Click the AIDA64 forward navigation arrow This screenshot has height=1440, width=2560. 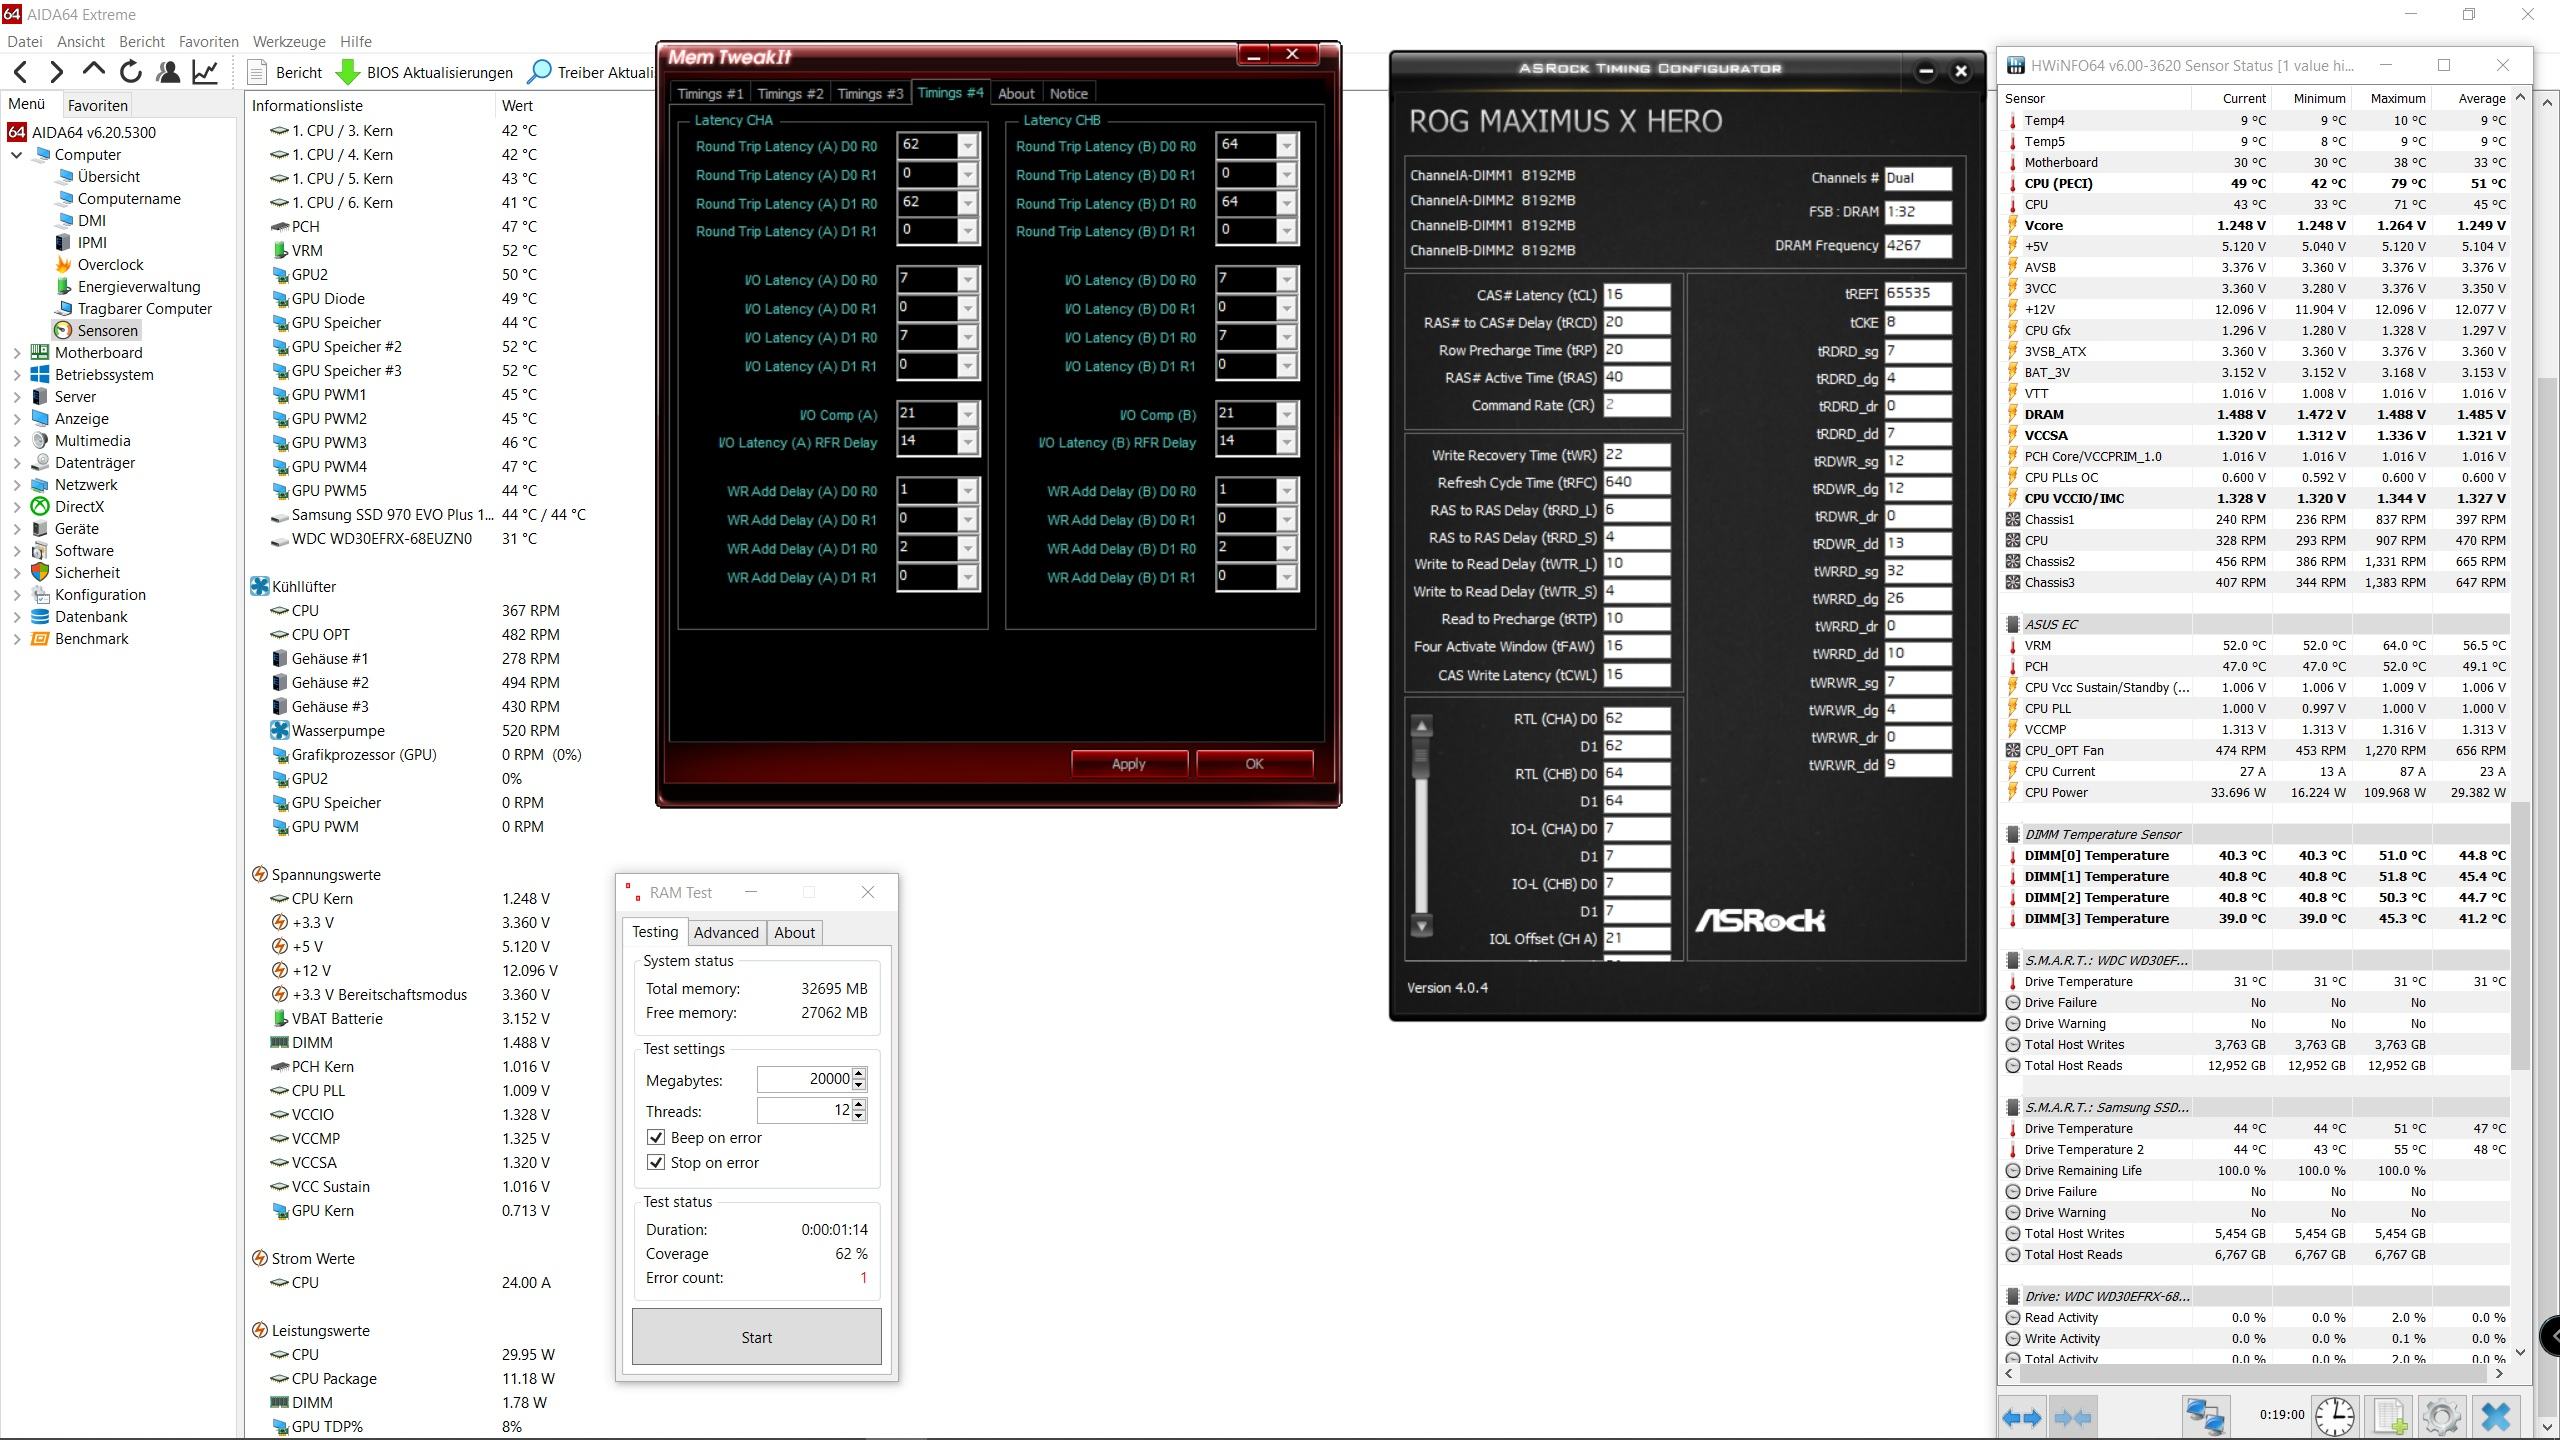[x=56, y=72]
